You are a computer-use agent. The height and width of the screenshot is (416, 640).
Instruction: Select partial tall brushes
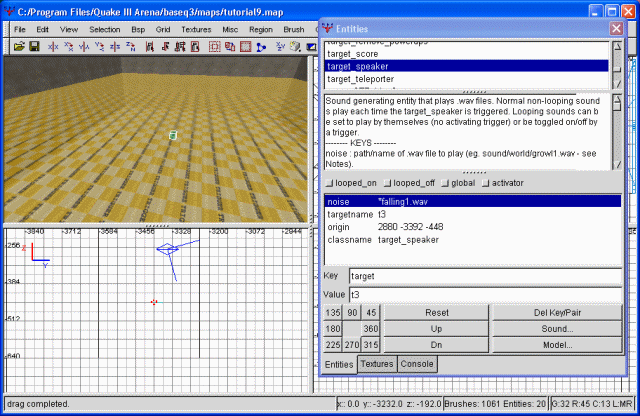point(180,47)
